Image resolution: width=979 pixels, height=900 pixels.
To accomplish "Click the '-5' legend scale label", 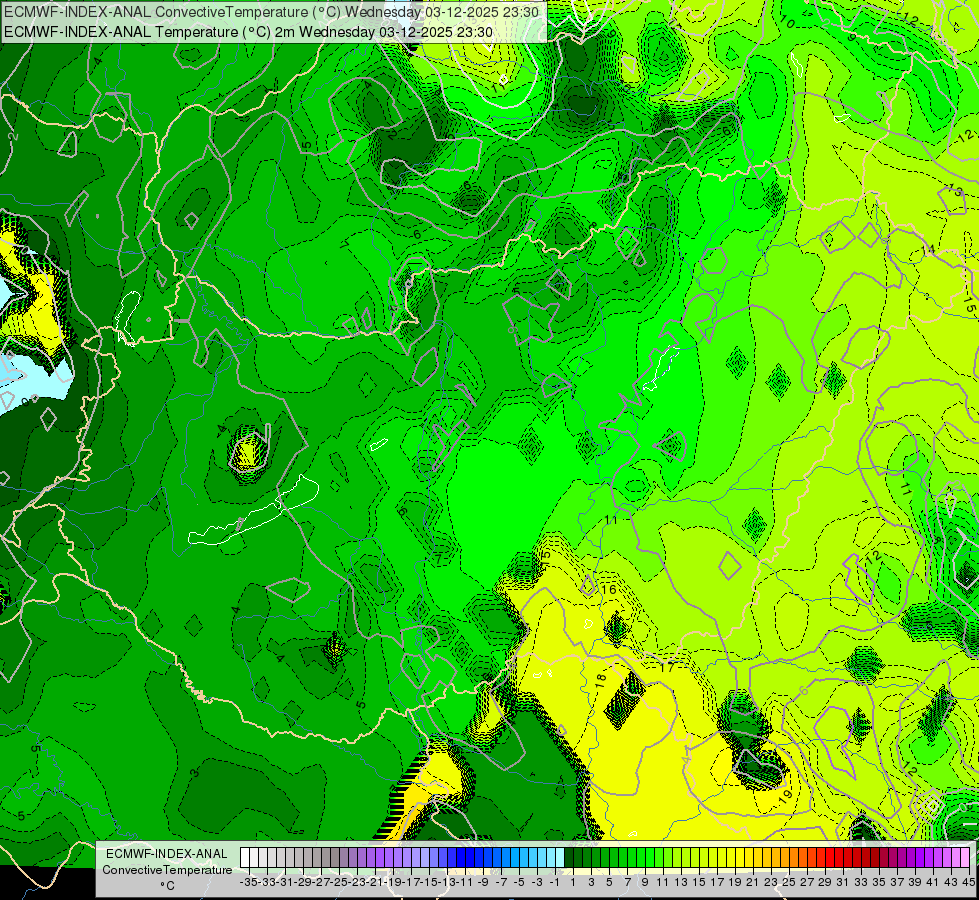I will [519, 882].
